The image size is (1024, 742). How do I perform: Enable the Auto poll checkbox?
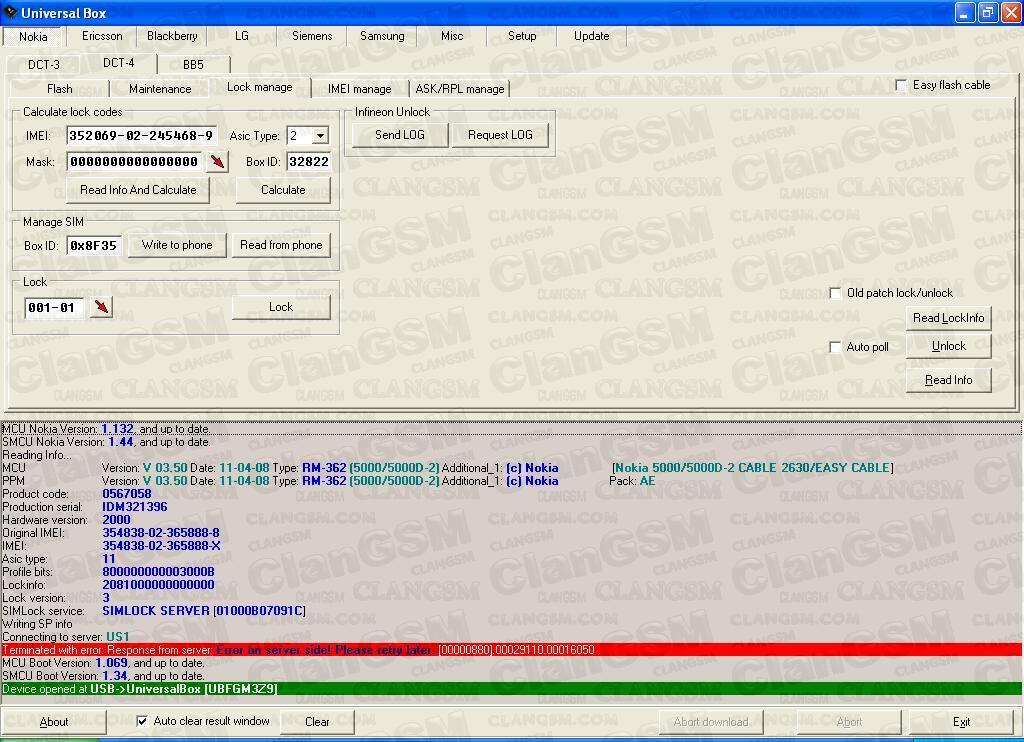pyautogui.click(x=835, y=347)
